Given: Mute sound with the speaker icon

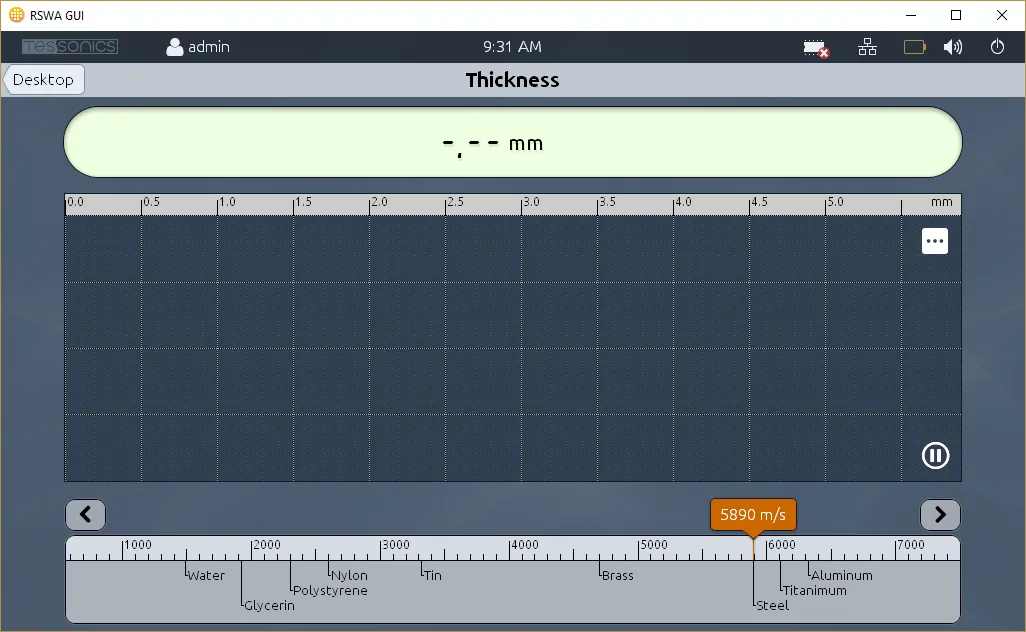Looking at the screenshot, I should (x=953, y=47).
